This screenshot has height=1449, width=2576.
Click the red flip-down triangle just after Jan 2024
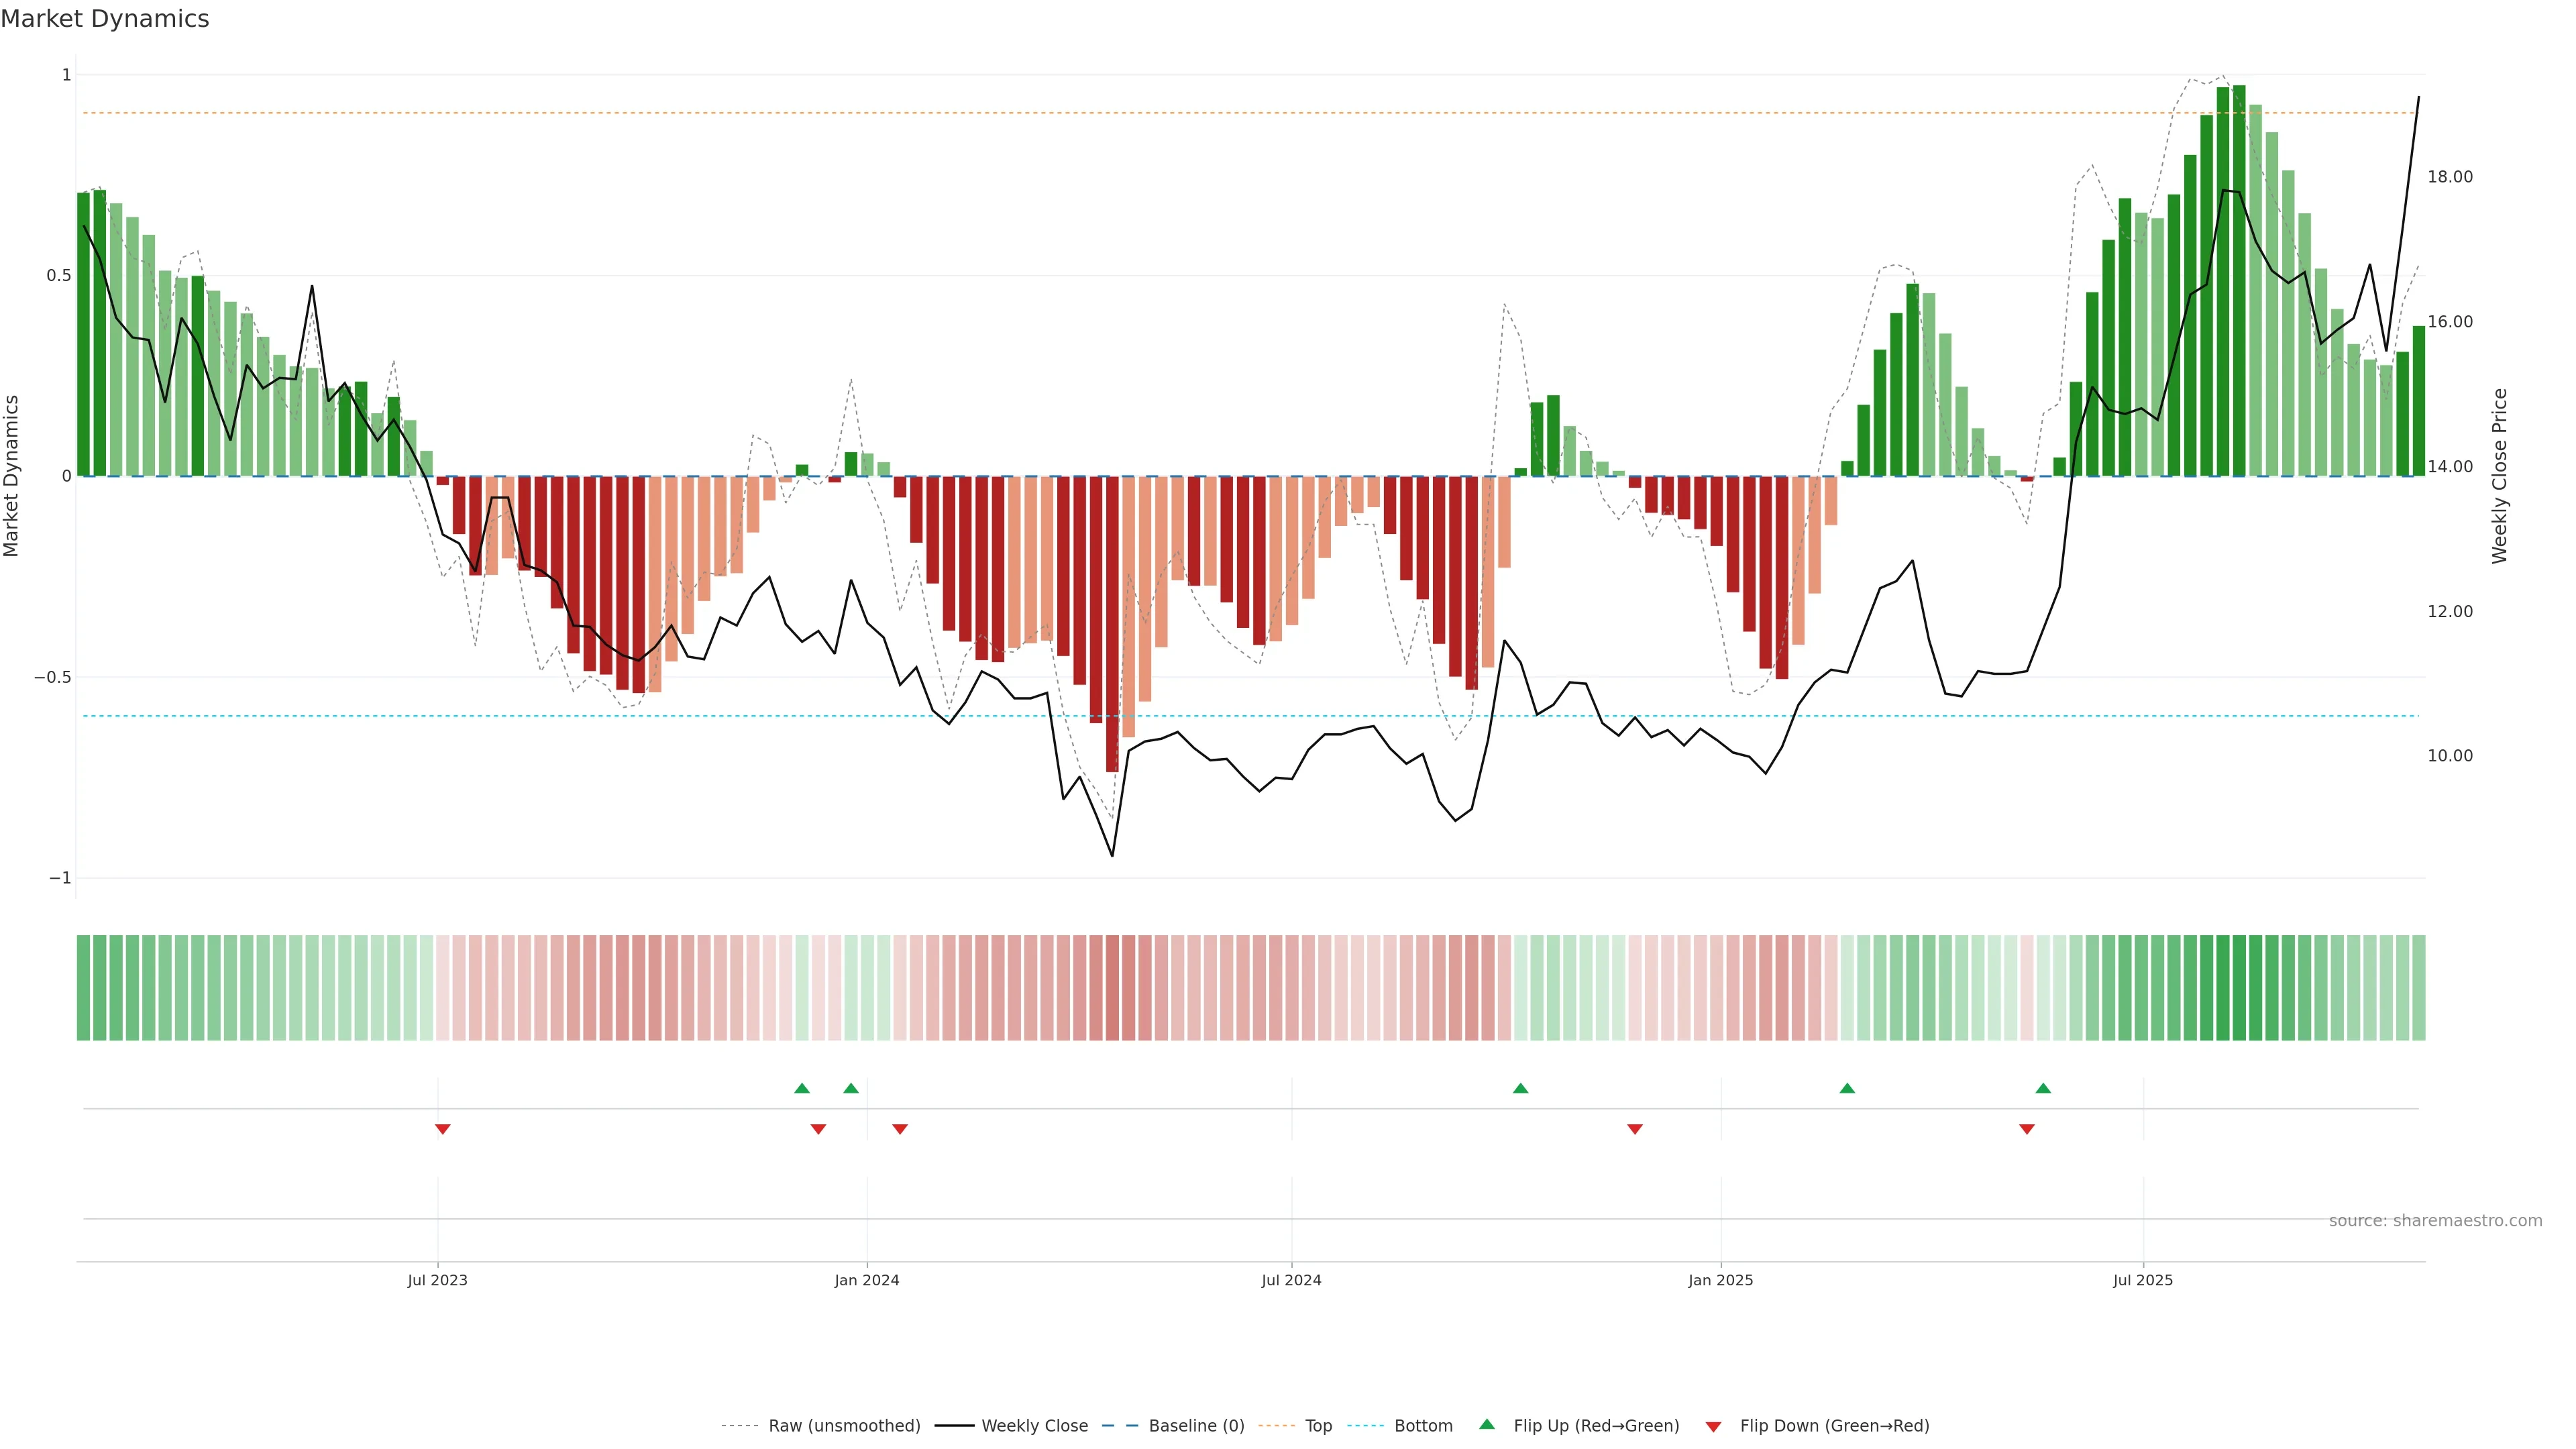pos(900,1129)
